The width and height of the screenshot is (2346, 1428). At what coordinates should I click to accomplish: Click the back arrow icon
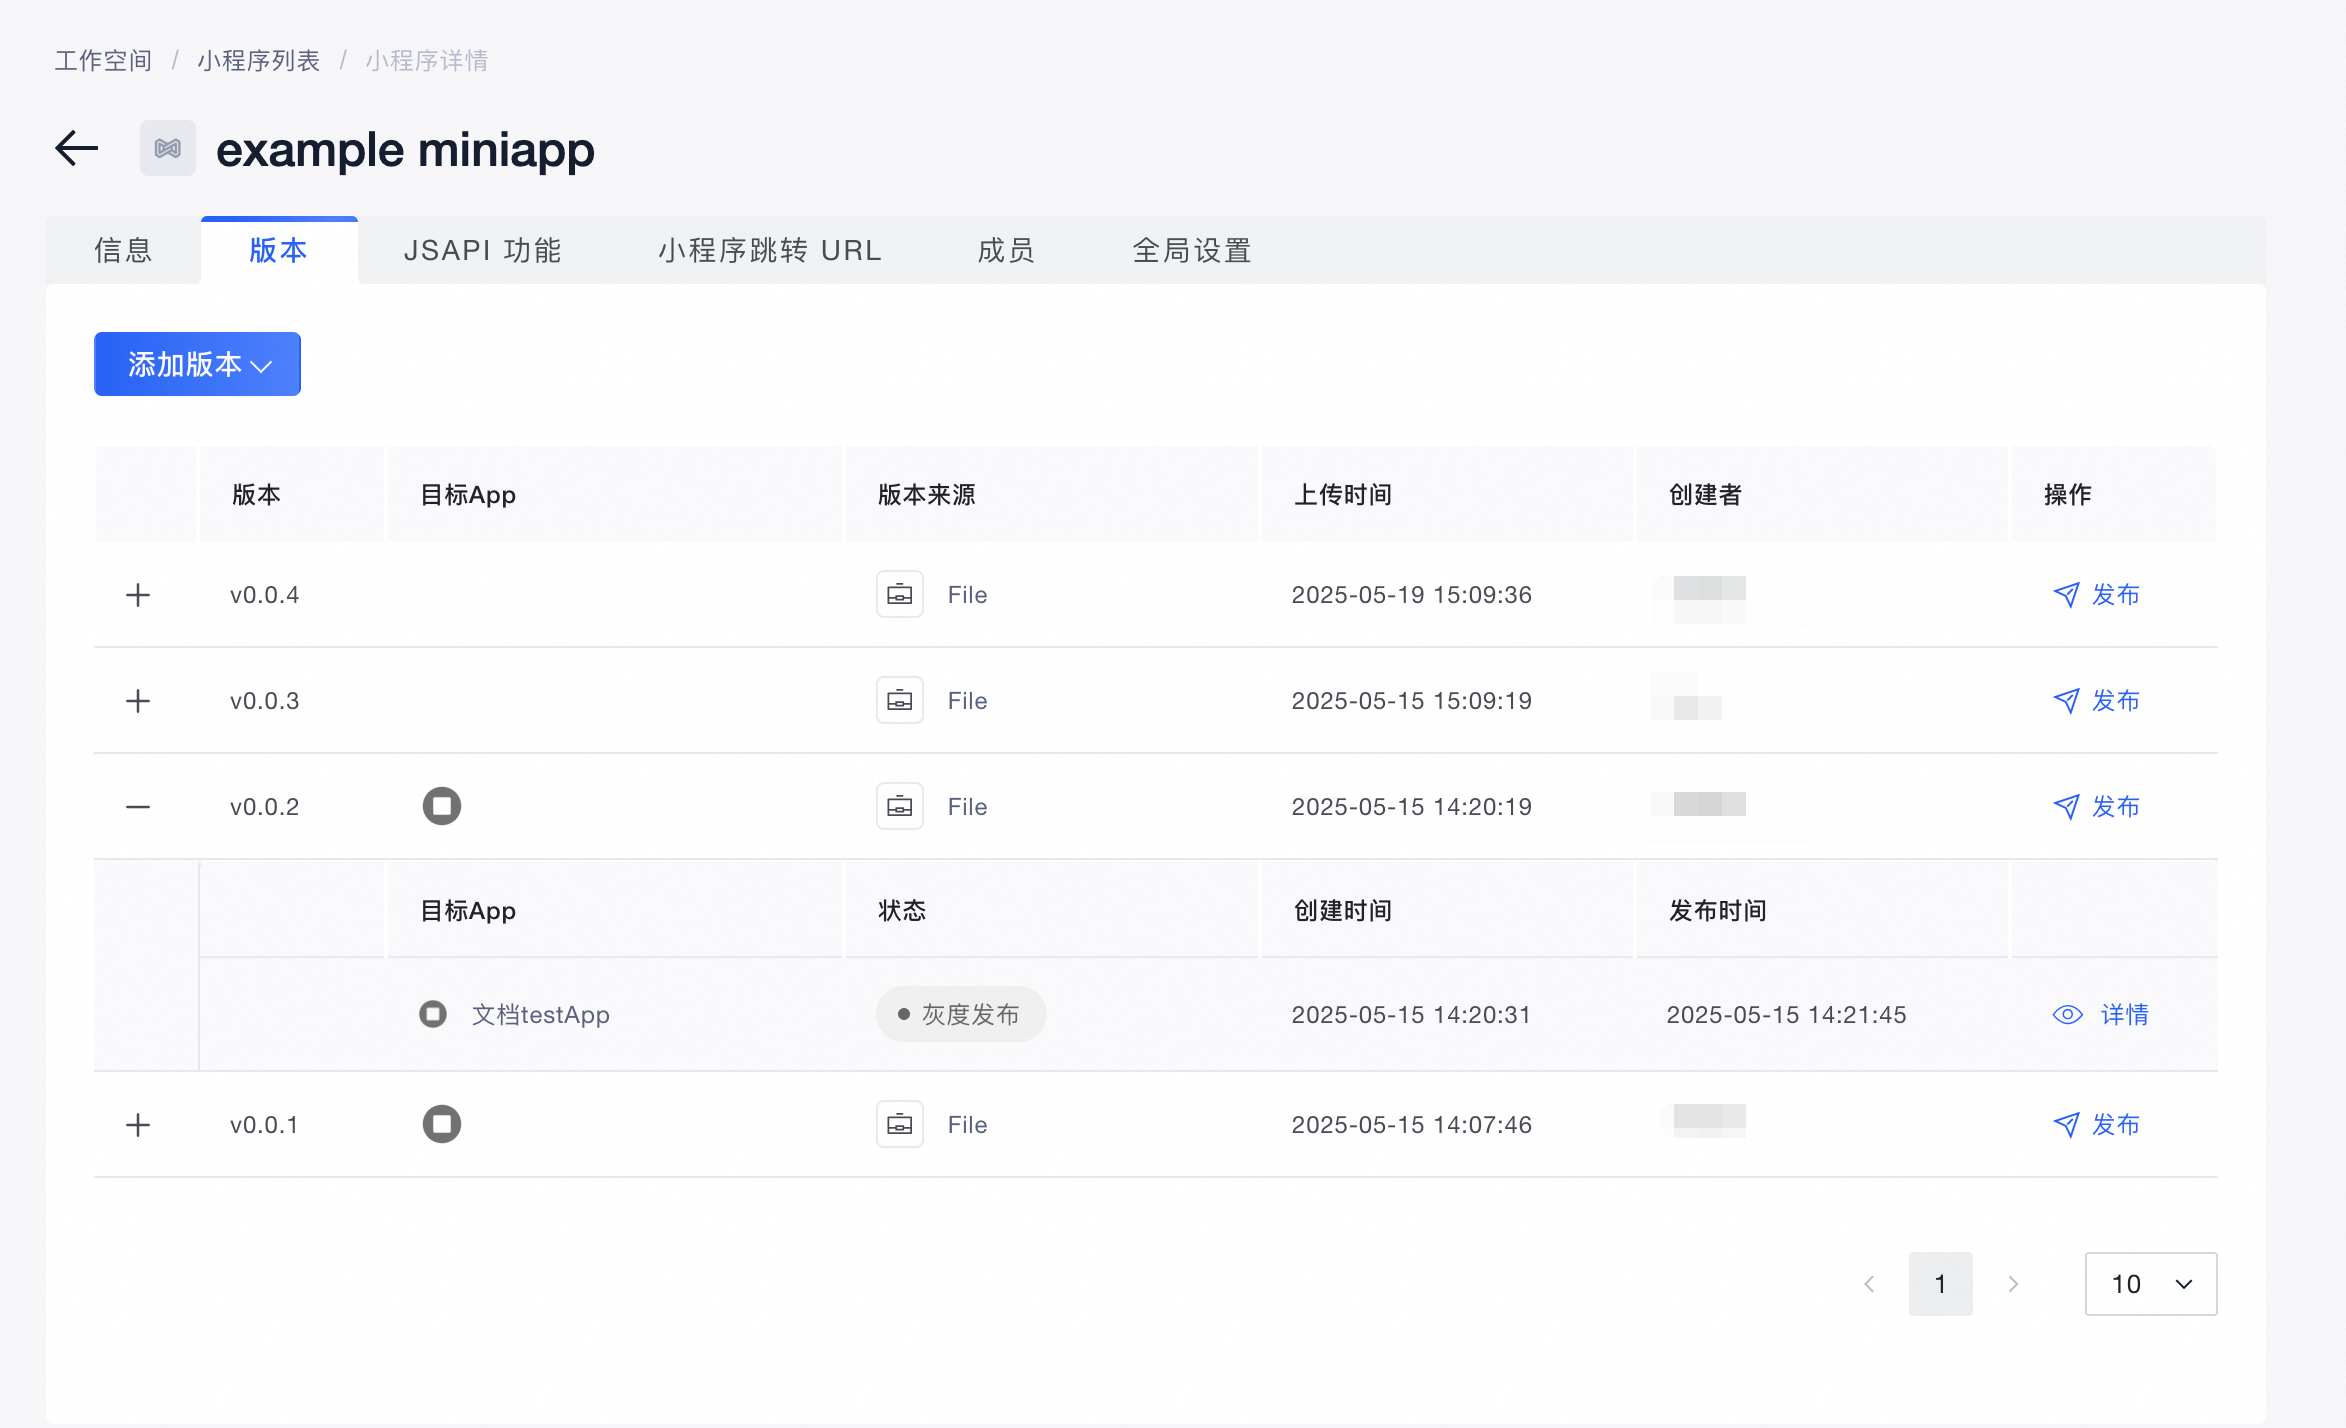pos(76,149)
